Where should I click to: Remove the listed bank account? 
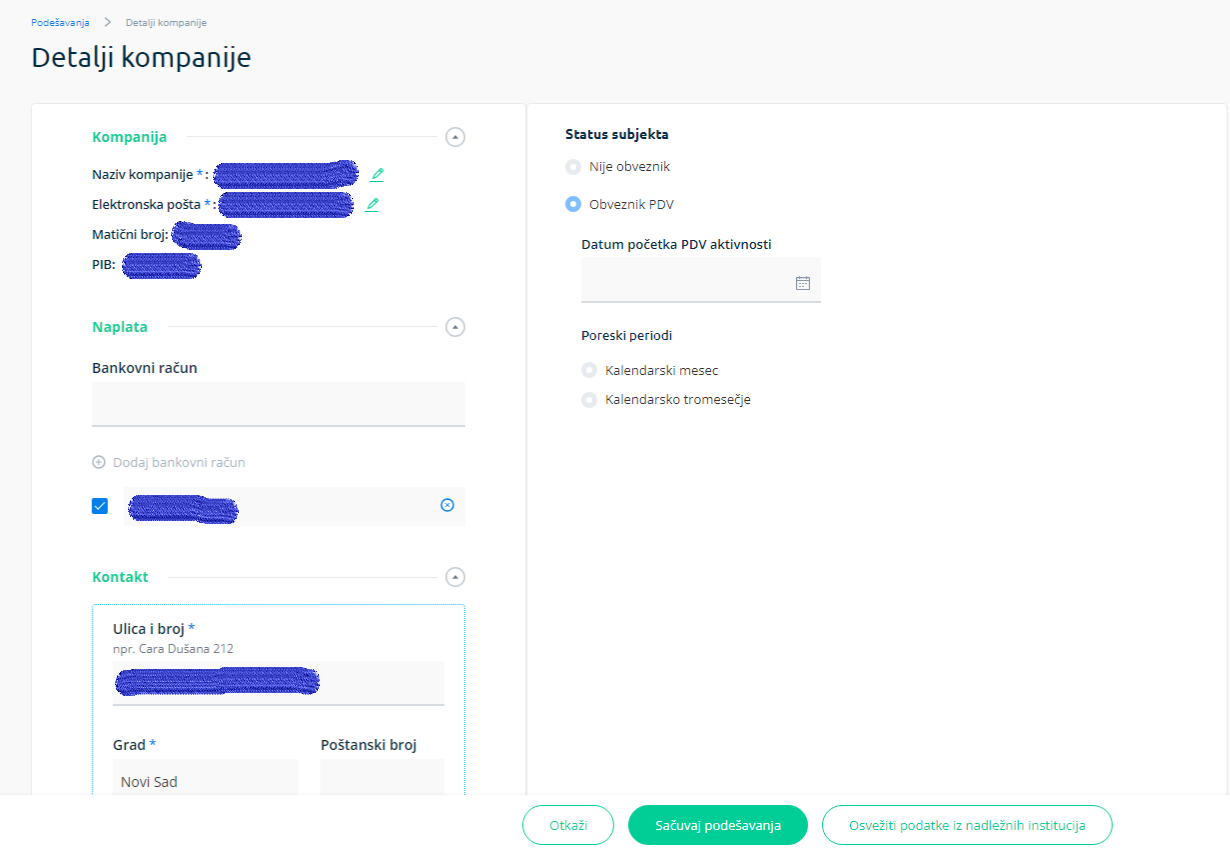click(x=447, y=505)
